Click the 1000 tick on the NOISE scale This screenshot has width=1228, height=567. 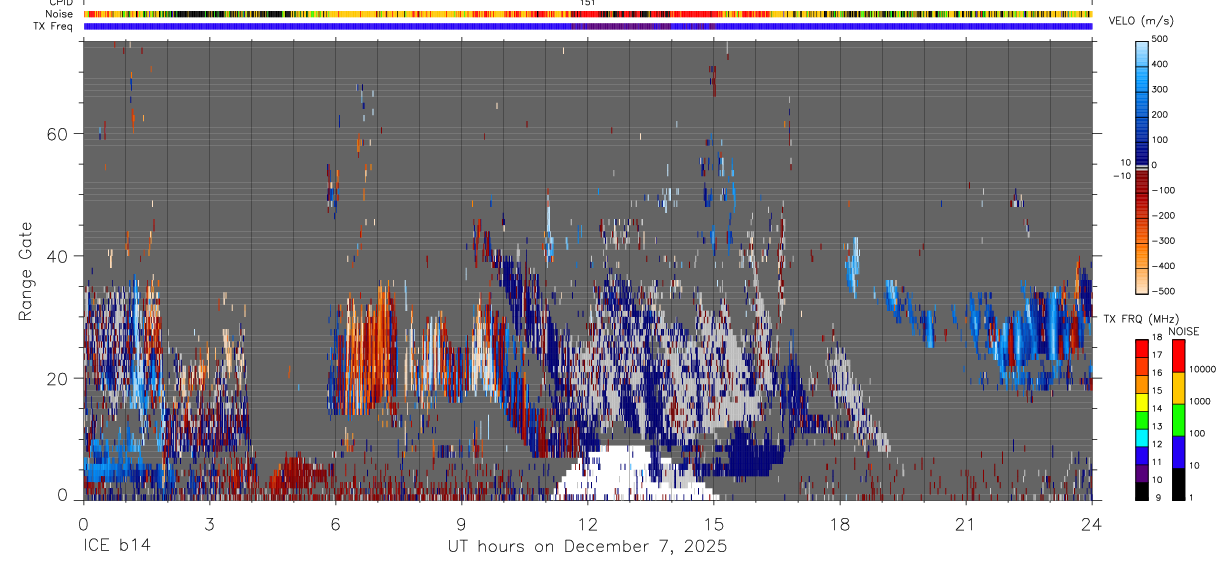(1200, 402)
